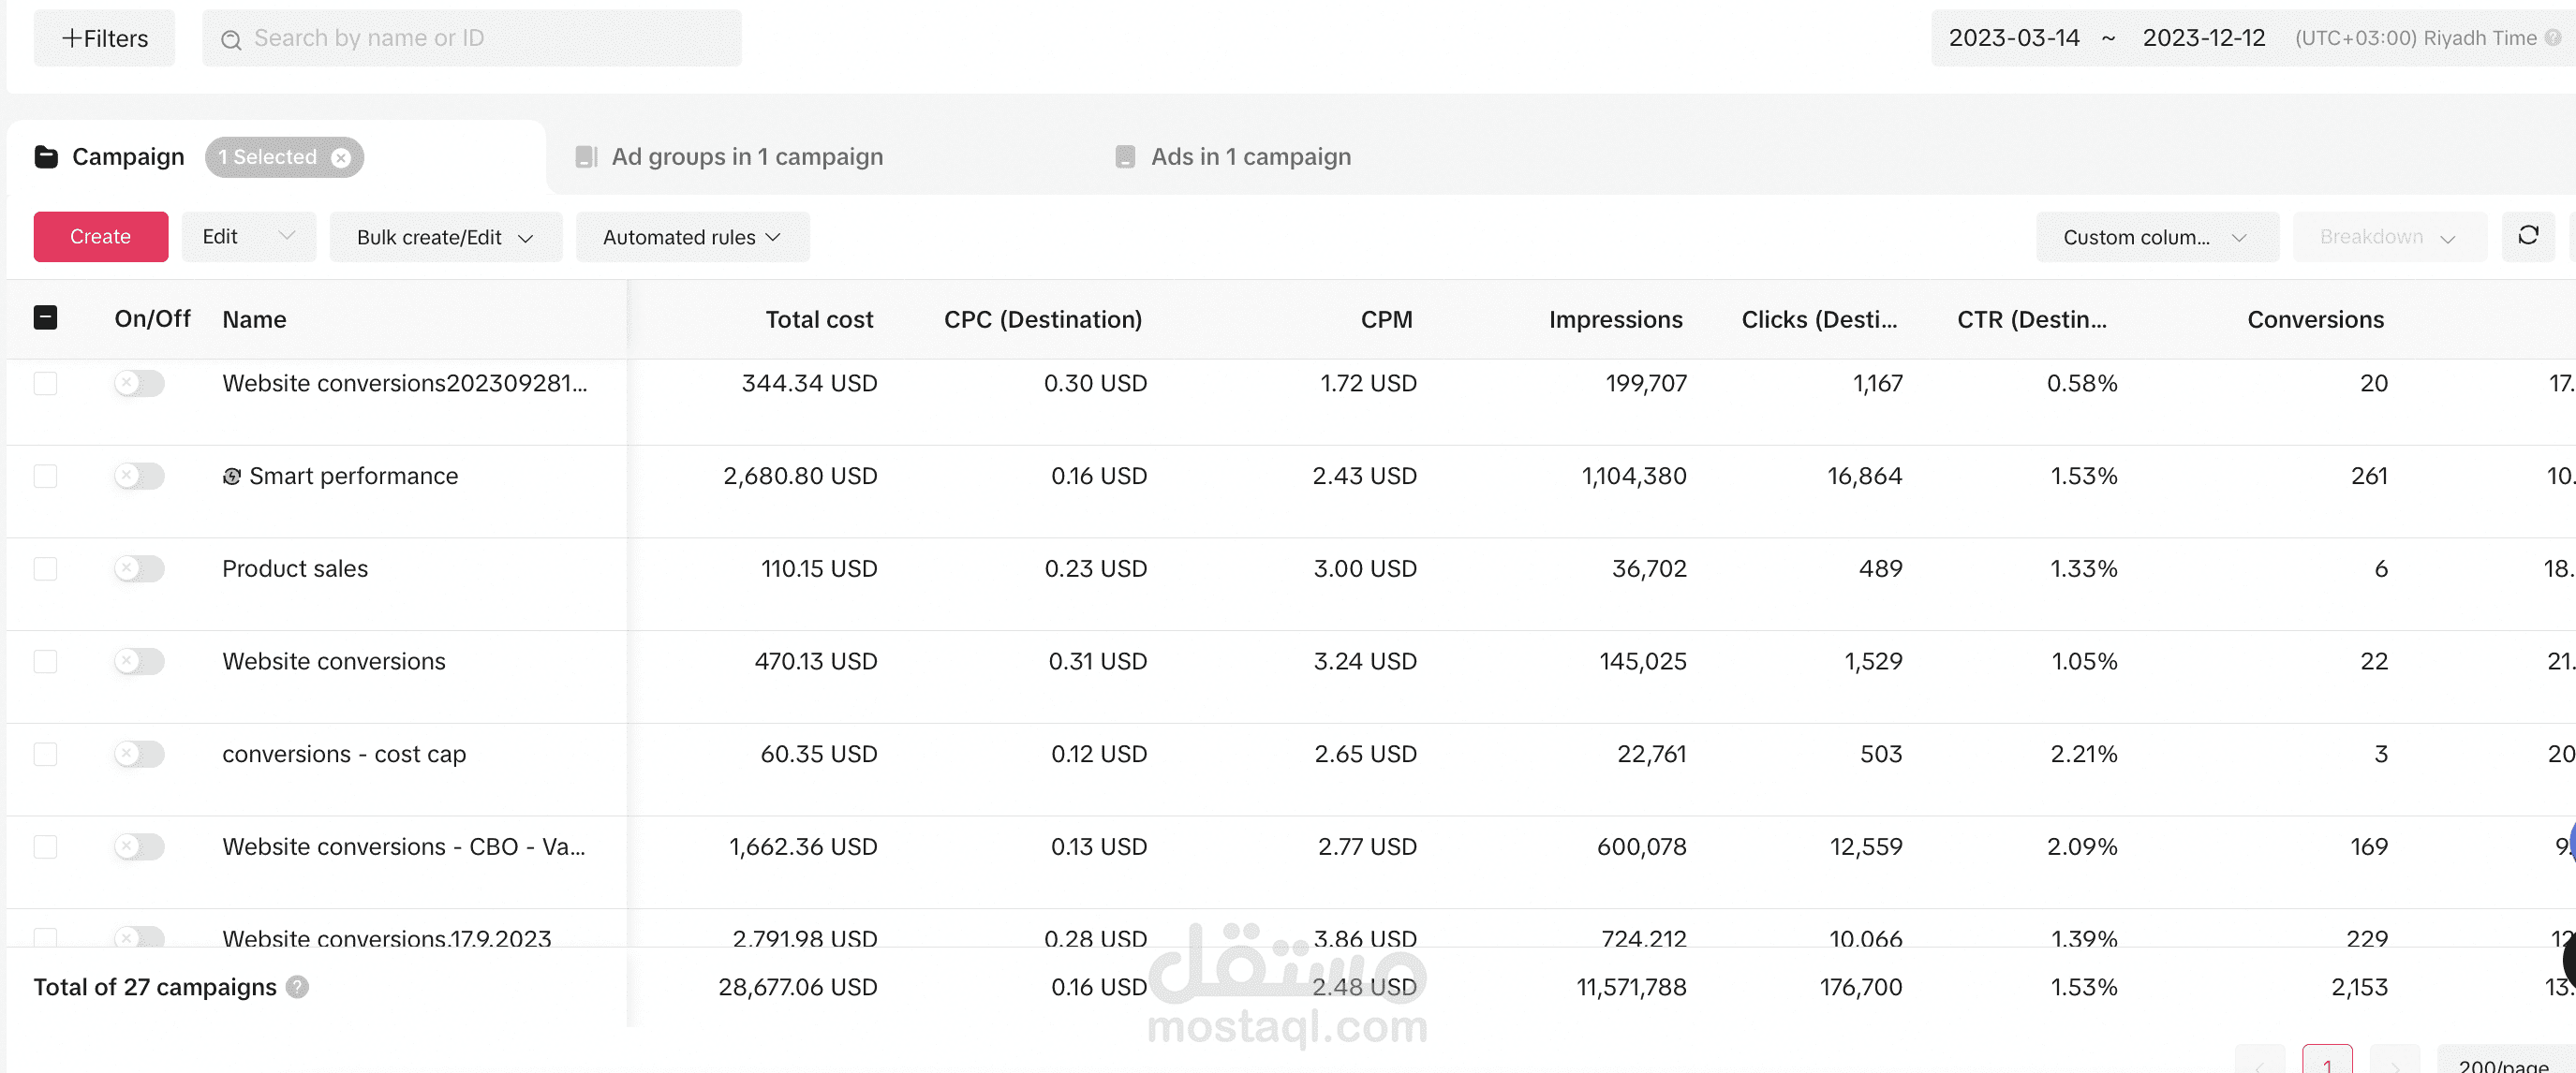
Task: Switch to Ad groups in 1 campaign tab
Action: point(746,157)
